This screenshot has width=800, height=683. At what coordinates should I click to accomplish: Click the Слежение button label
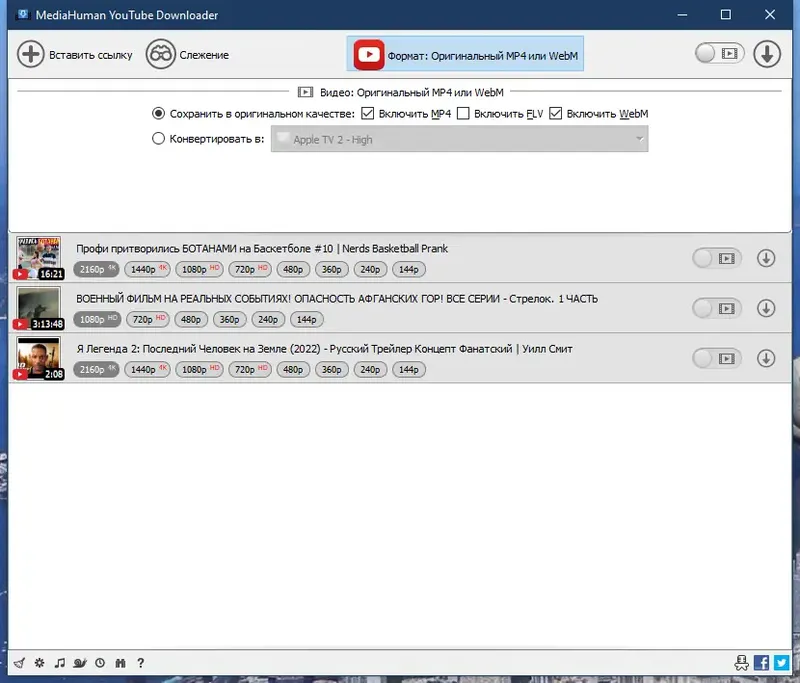pos(204,55)
